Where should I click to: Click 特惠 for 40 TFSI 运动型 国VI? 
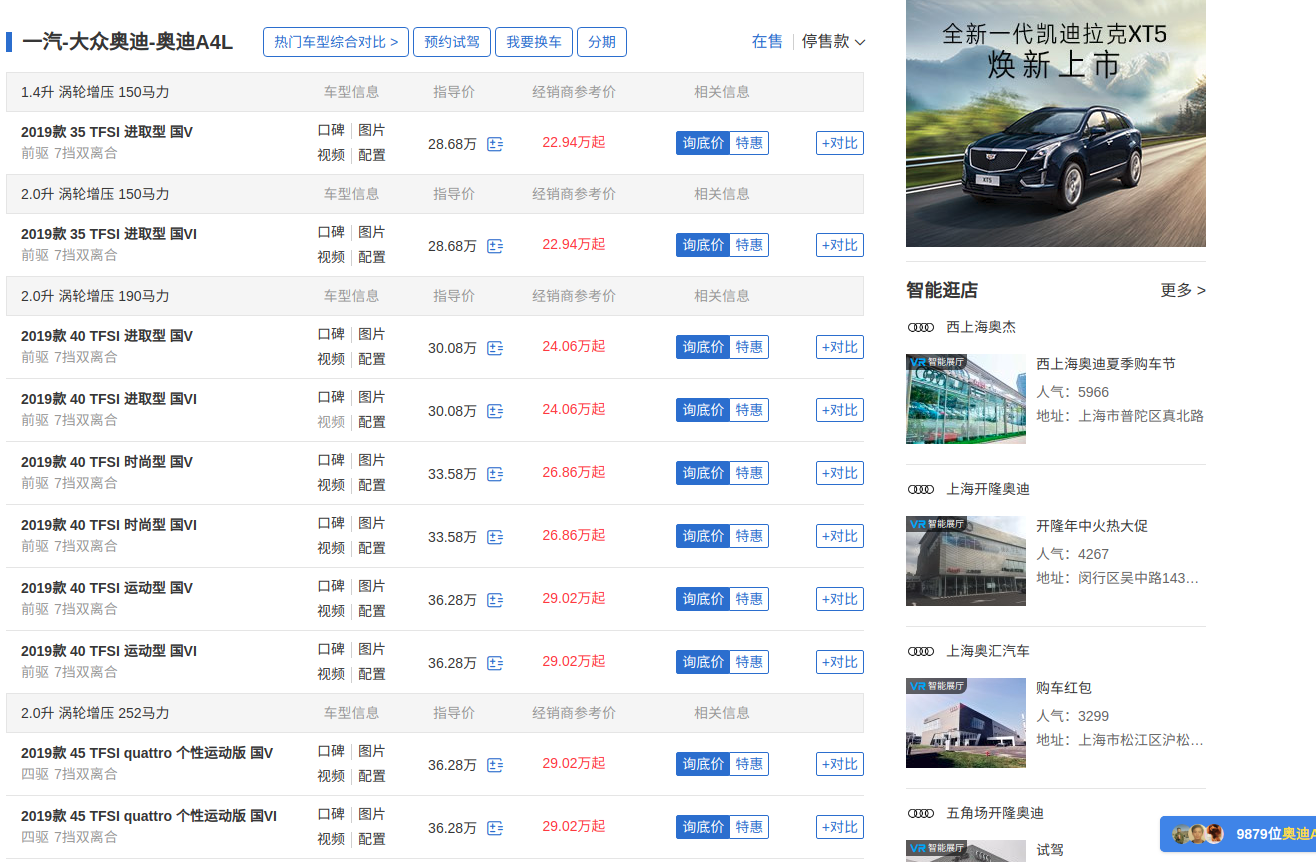pos(749,662)
